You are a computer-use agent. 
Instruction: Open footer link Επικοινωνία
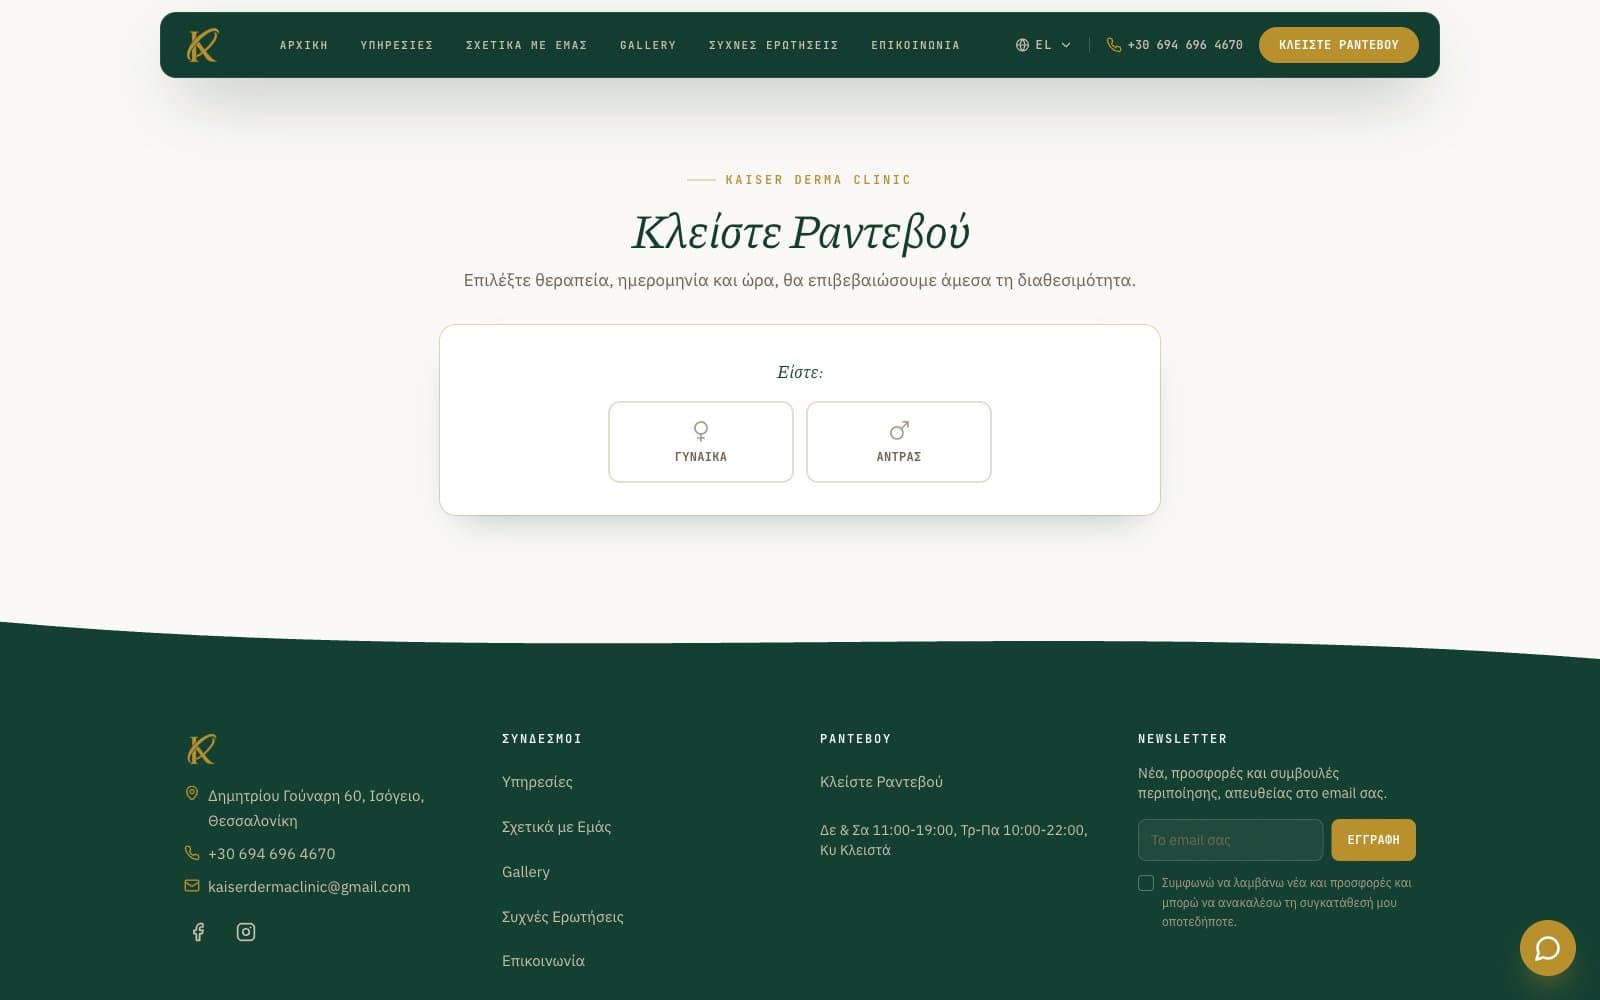543,961
